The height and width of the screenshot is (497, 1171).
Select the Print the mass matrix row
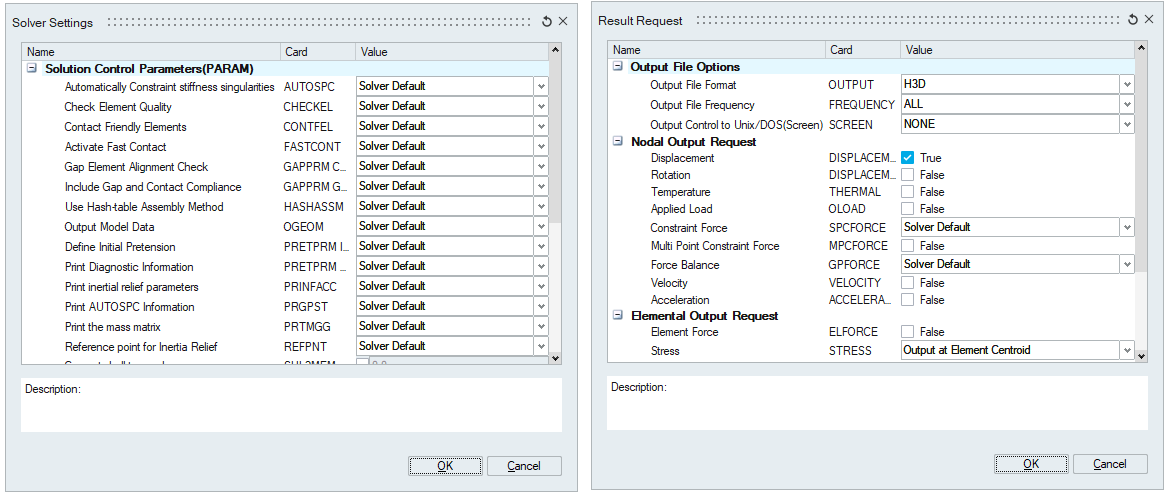[113, 327]
